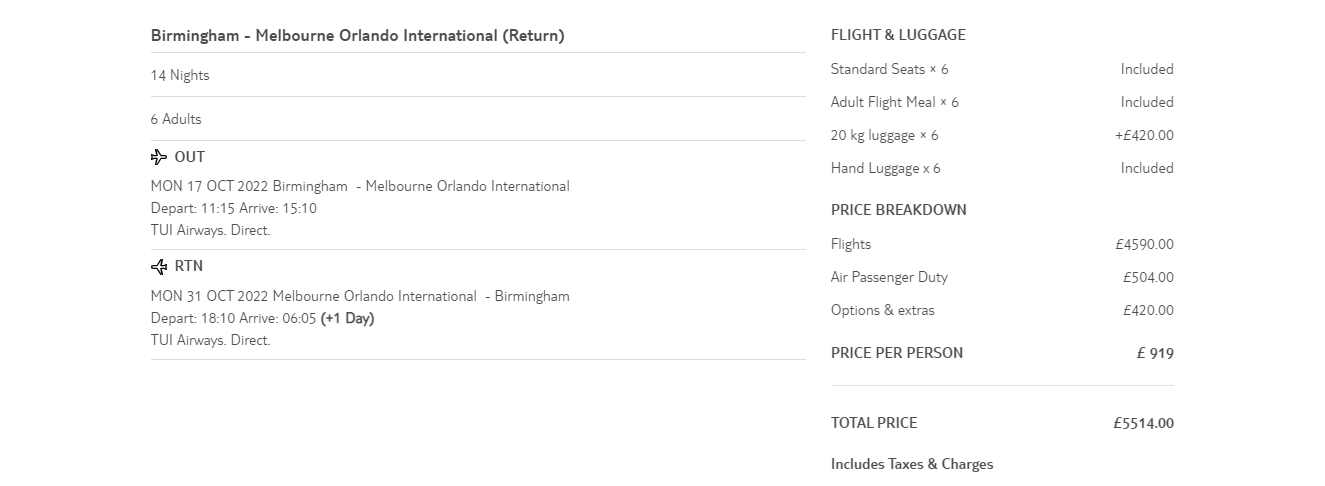
Task: Click the Hand Luggage x 6 line
Action: coord(885,169)
